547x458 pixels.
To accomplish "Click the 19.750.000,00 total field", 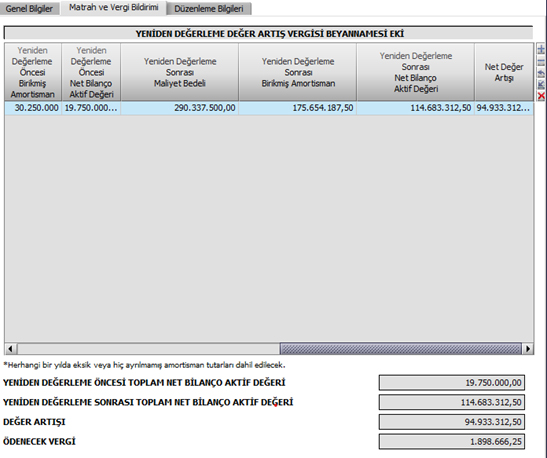I will [452, 383].
